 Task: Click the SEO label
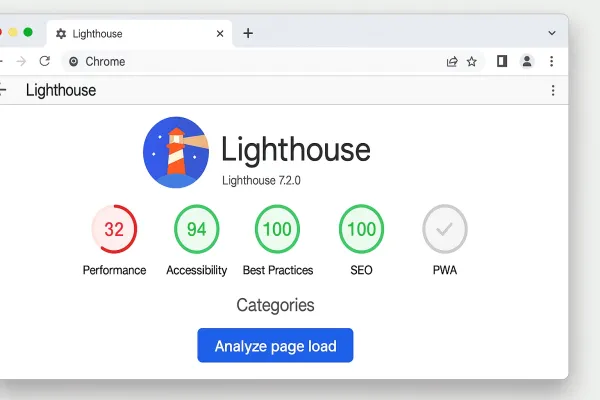[x=361, y=270]
